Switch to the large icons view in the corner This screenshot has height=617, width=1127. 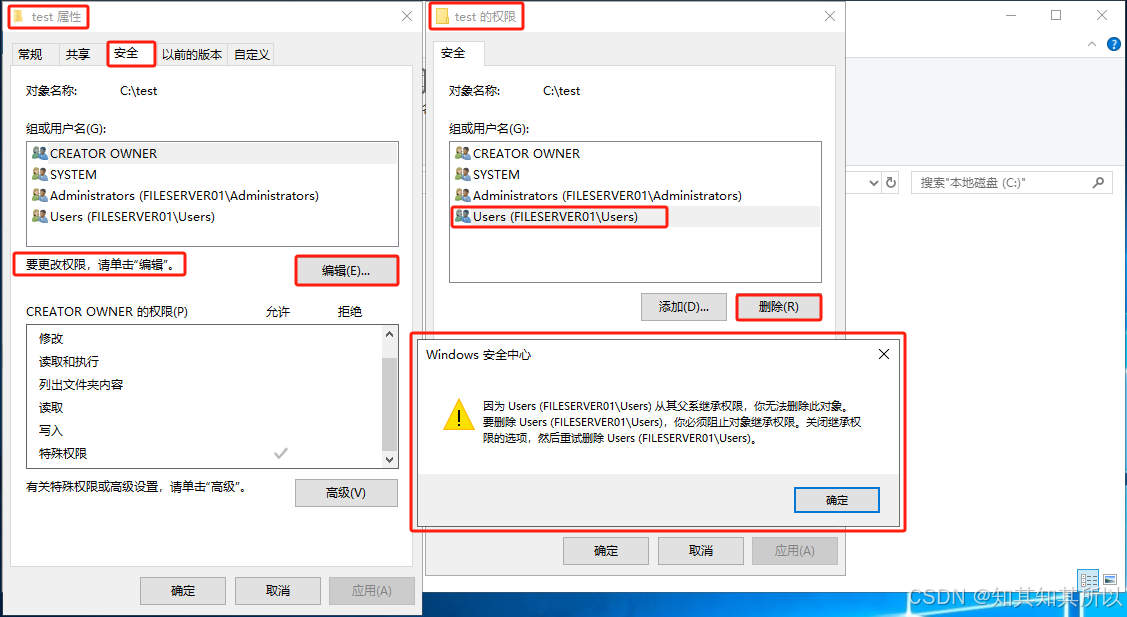[x=1110, y=580]
